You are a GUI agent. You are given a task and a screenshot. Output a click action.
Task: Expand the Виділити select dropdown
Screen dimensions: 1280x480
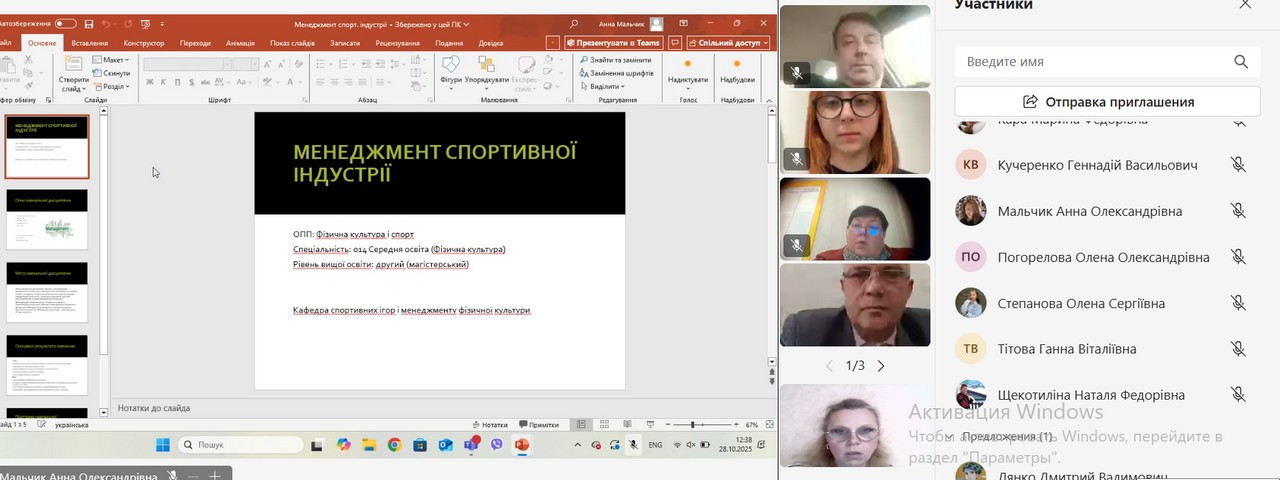click(606, 86)
